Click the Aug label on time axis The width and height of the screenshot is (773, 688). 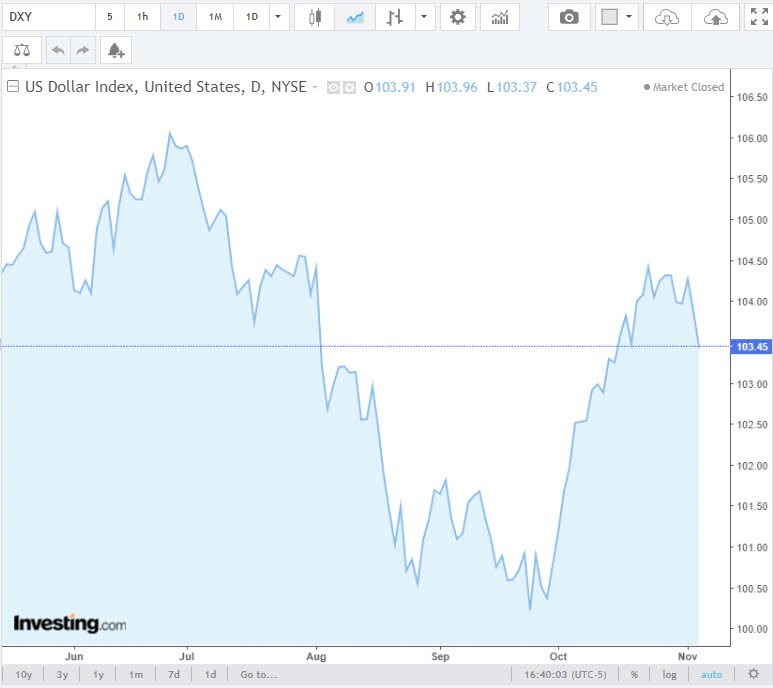coord(316,656)
